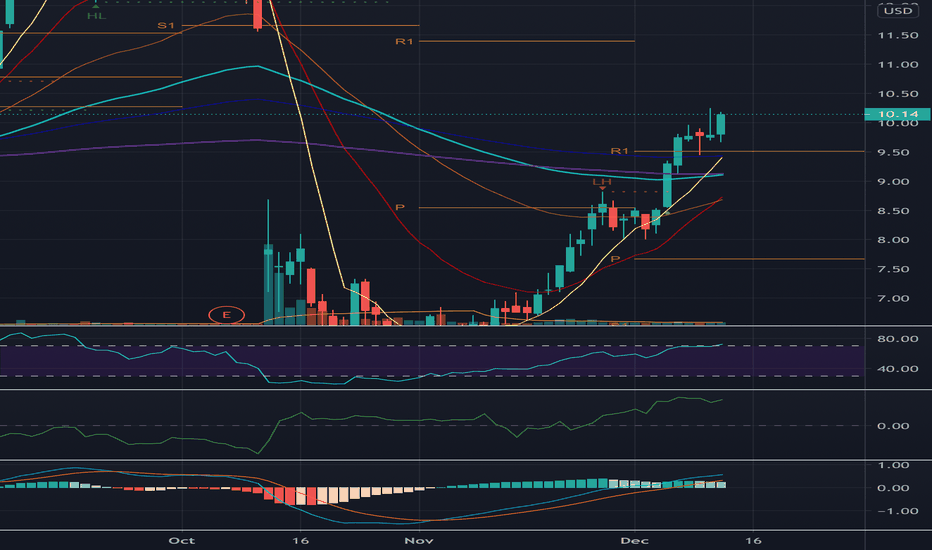Click the R1 label near 9.50 level
The image size is (932, 550).
point(619,151)
